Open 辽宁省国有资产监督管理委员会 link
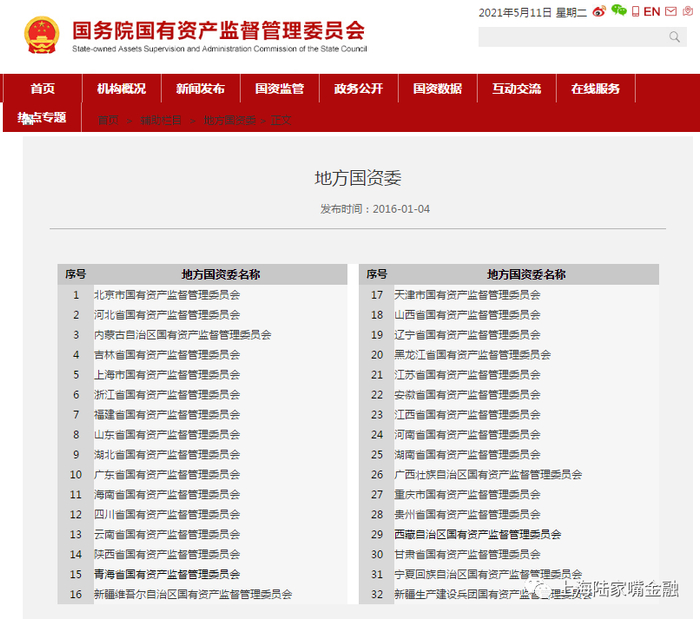This screenshot has height=619, width=700. (x=467, y=335)
